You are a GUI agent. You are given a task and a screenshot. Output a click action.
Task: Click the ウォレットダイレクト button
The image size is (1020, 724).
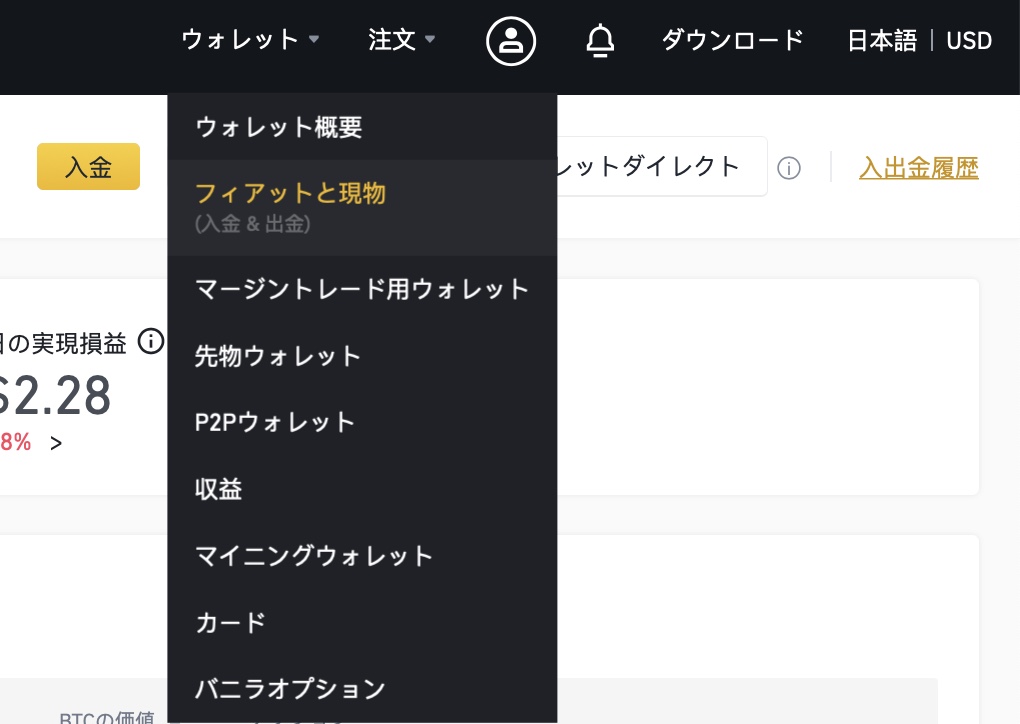point(662,166)
